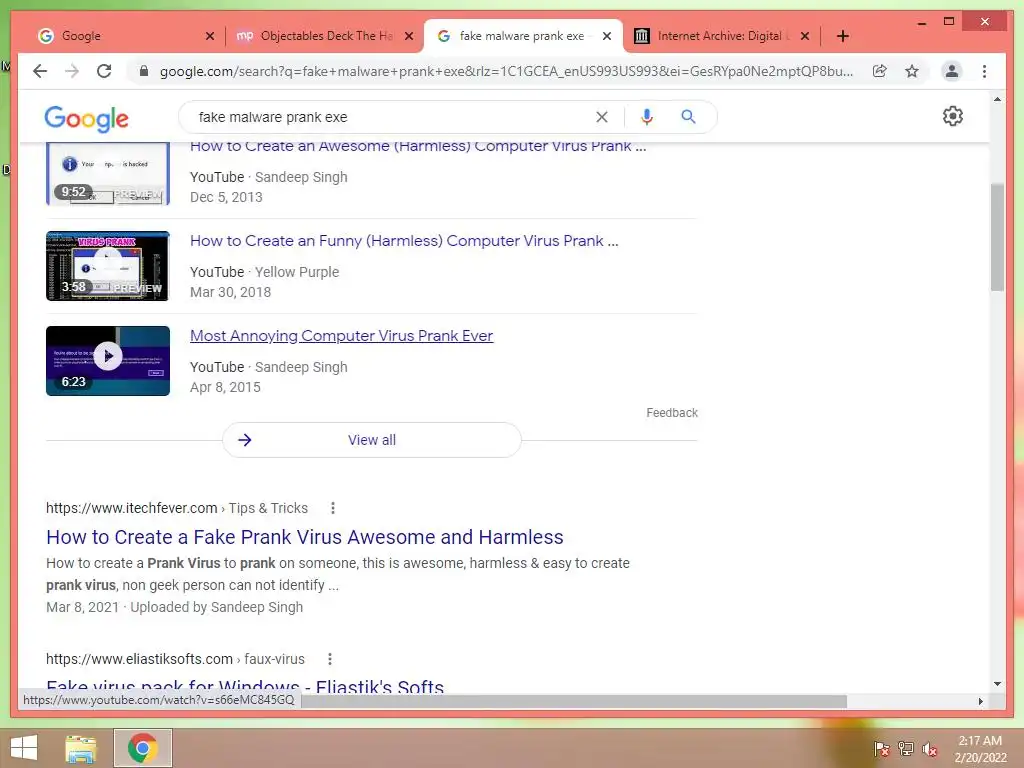This screenshot has height=768, width=1024.
Task: Click the horizontal scrollbar thumb
Action: (573, 701)
